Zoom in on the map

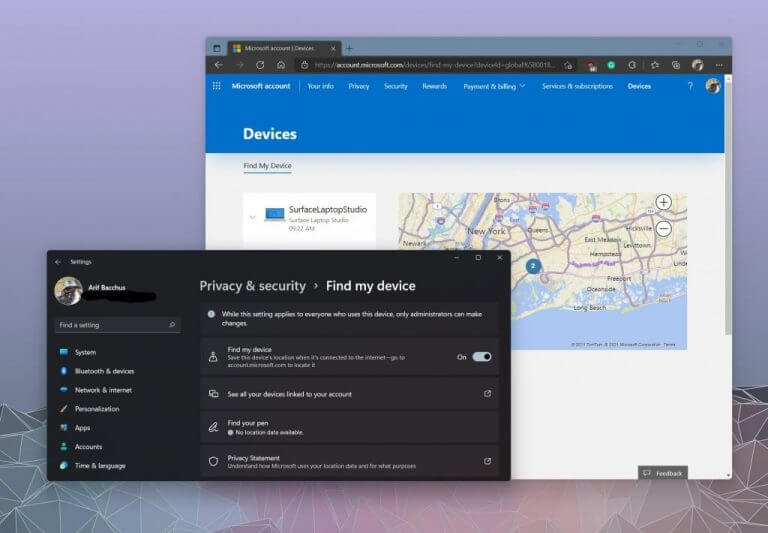click(x=663, y=202)
